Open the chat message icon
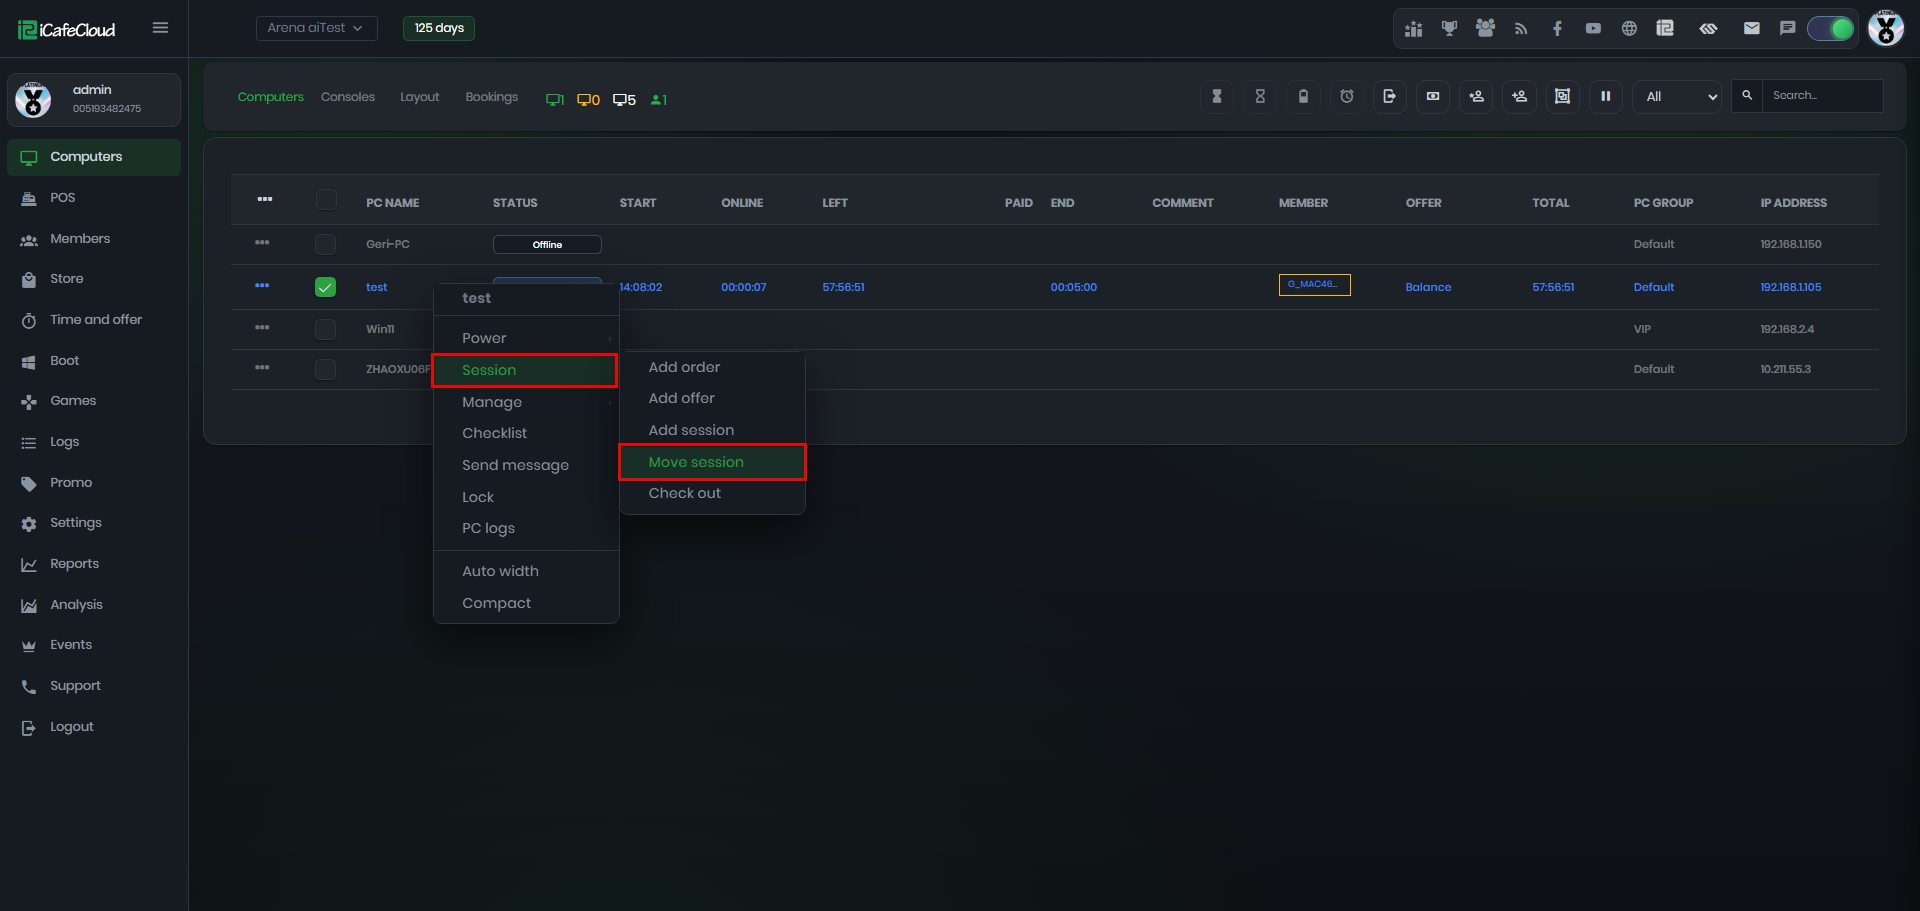Screen dimensions: 1920x911 pyautogui.click(x=1788, y=29)
